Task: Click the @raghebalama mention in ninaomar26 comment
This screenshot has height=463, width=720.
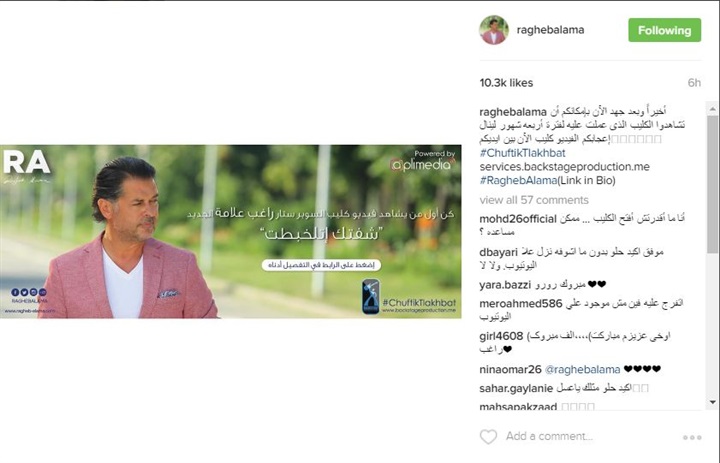Action: coord(582,369)
